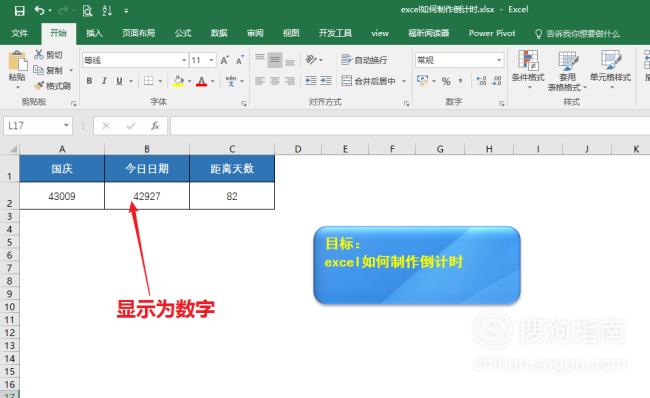Apply the yellow fill color bucket
Image resolution: width=650 pixels, height=398 pixels.
click(178, 81)
